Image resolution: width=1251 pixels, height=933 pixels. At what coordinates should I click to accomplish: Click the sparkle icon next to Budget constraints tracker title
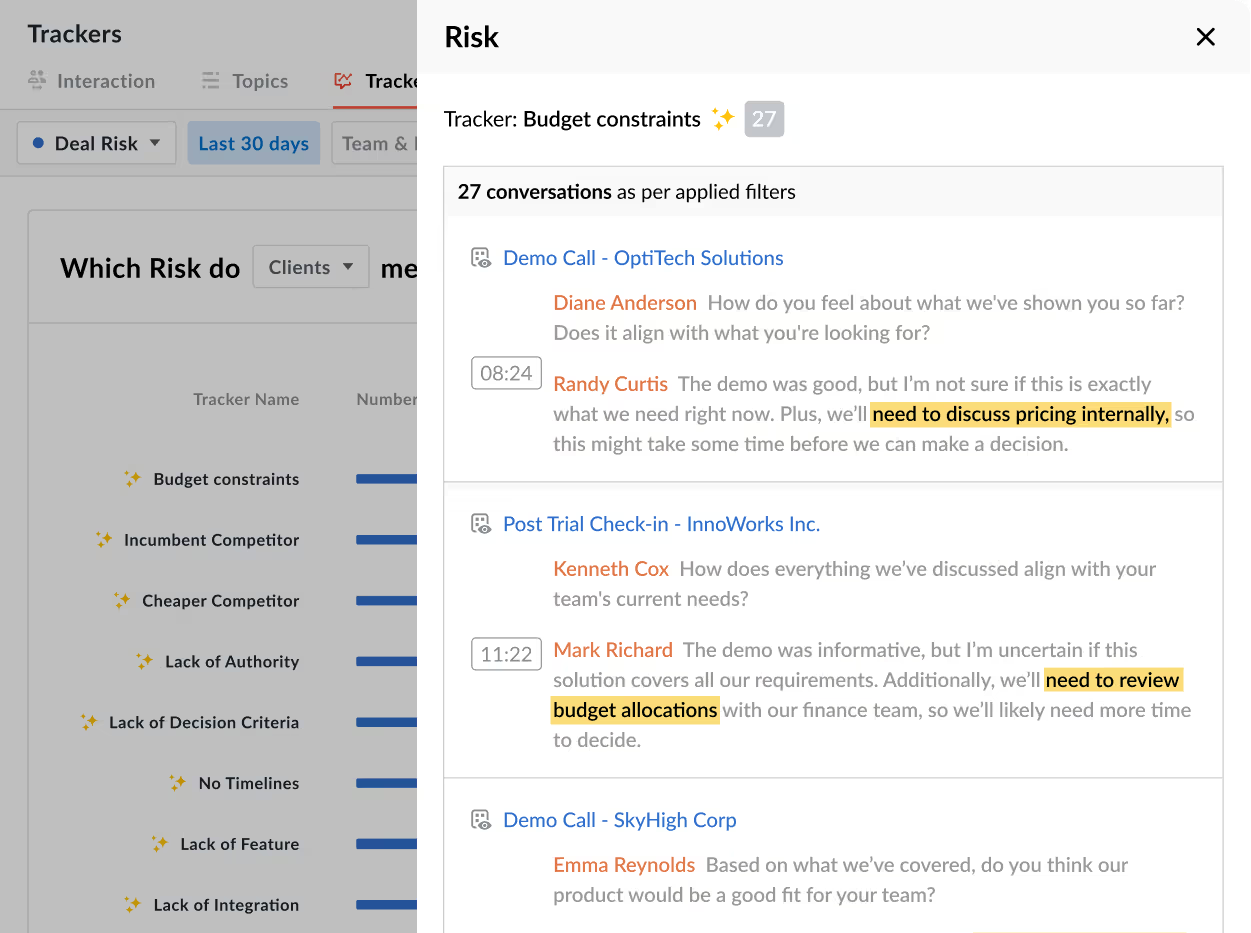[x=723, y=119]
